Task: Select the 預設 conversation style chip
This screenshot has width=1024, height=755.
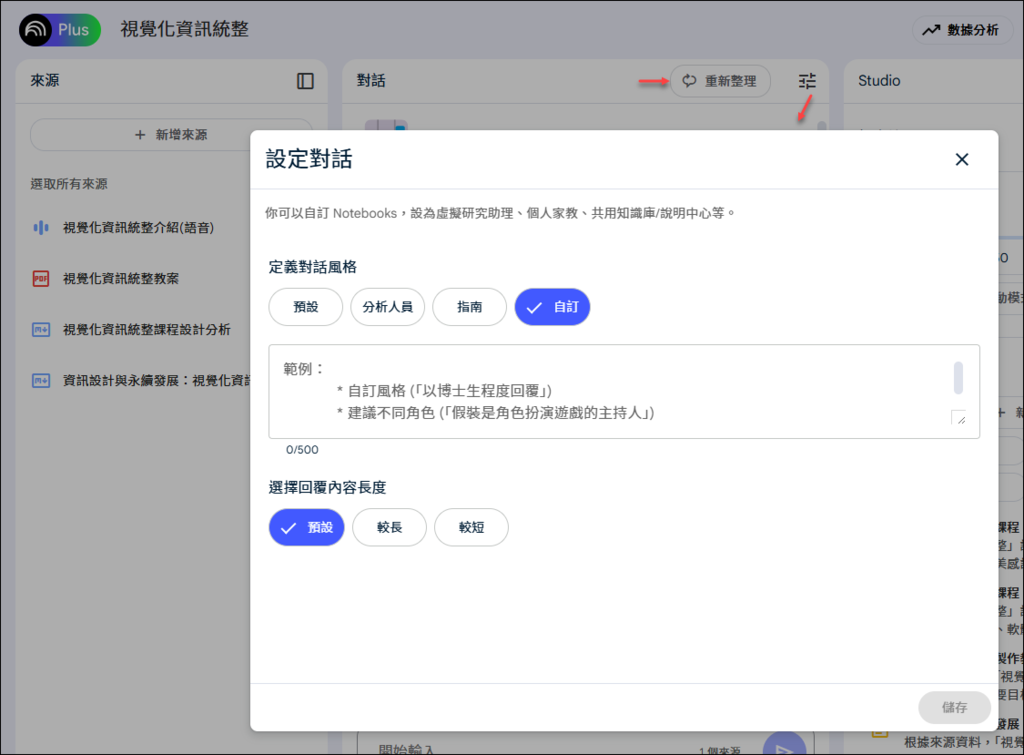Action: point(306,307)
